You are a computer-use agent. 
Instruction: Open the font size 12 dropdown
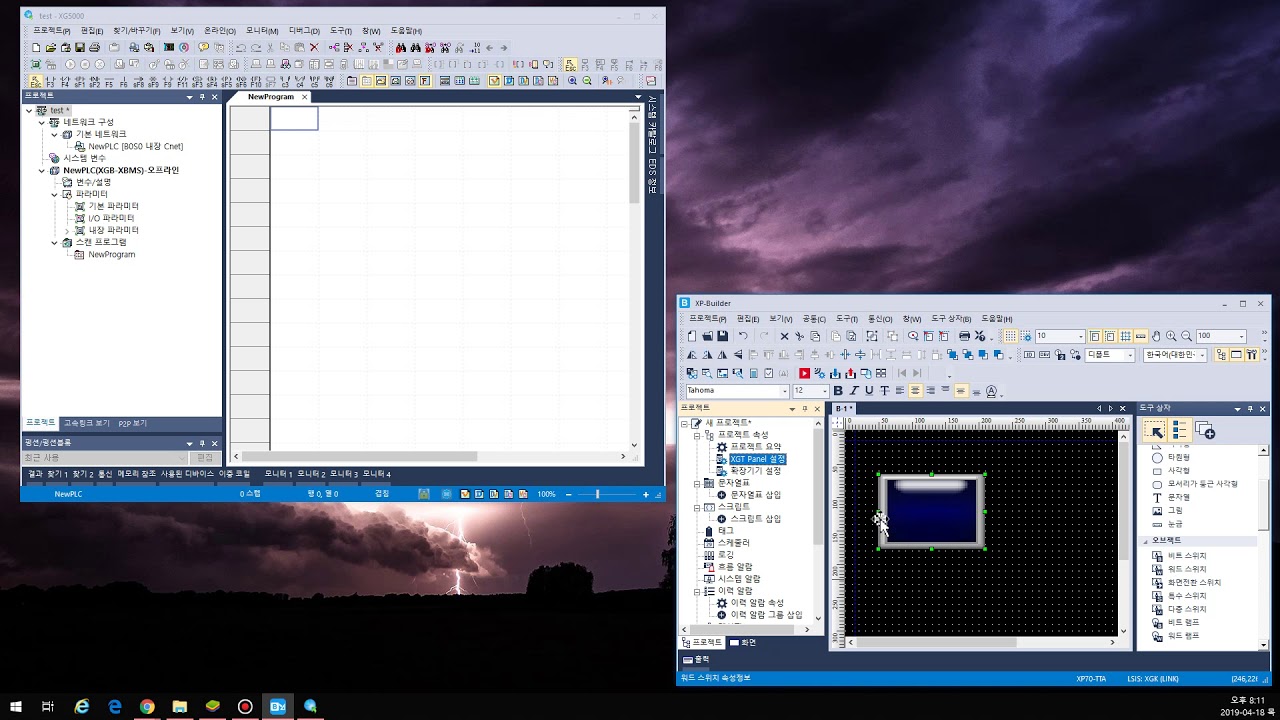(825, 391)
